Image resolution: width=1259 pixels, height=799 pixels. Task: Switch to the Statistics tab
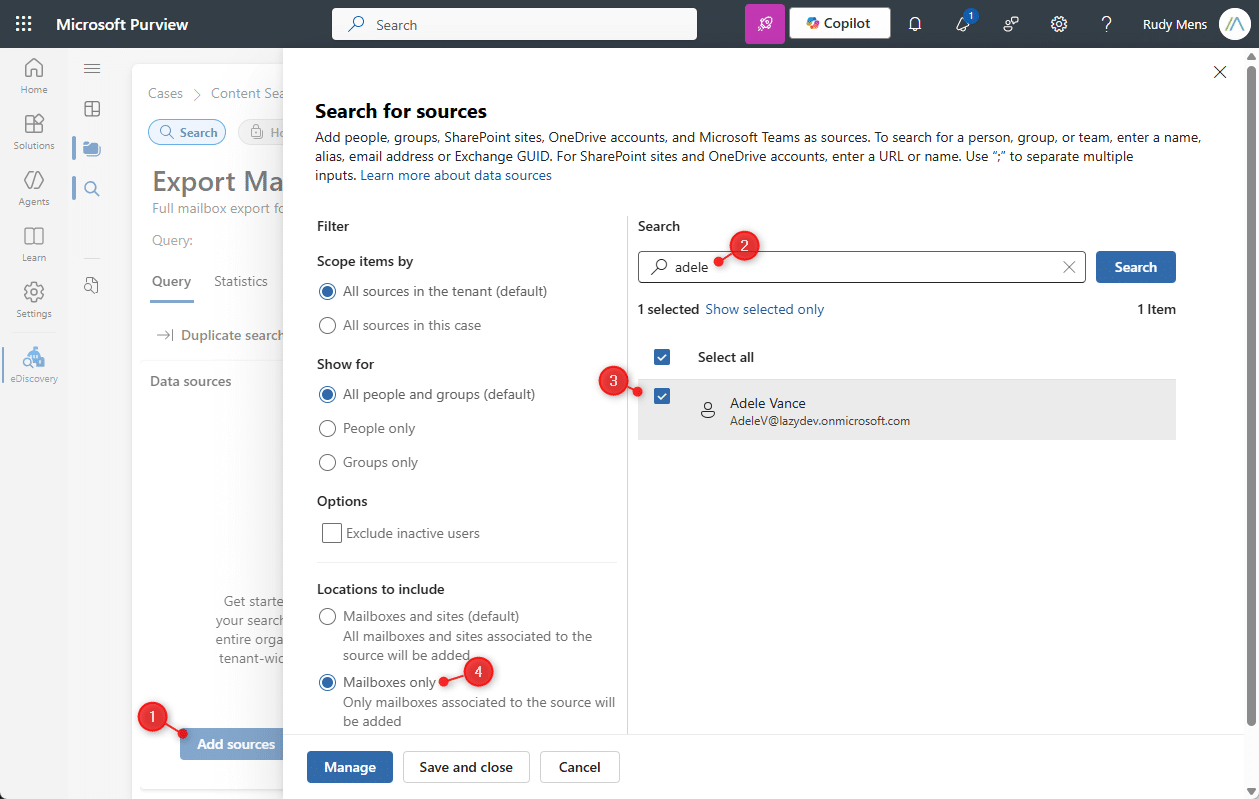[241, 281]
